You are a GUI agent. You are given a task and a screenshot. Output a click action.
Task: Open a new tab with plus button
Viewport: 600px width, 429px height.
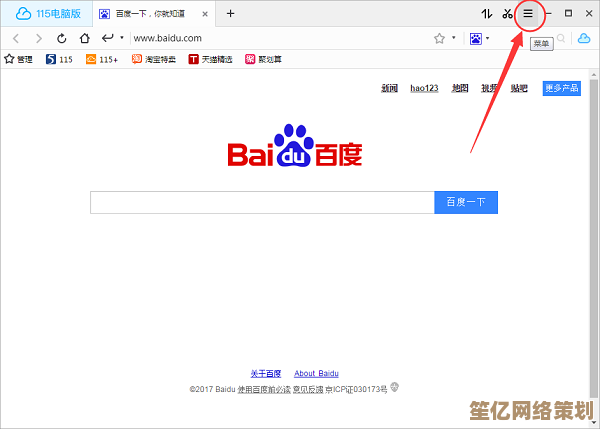point(230,13)
